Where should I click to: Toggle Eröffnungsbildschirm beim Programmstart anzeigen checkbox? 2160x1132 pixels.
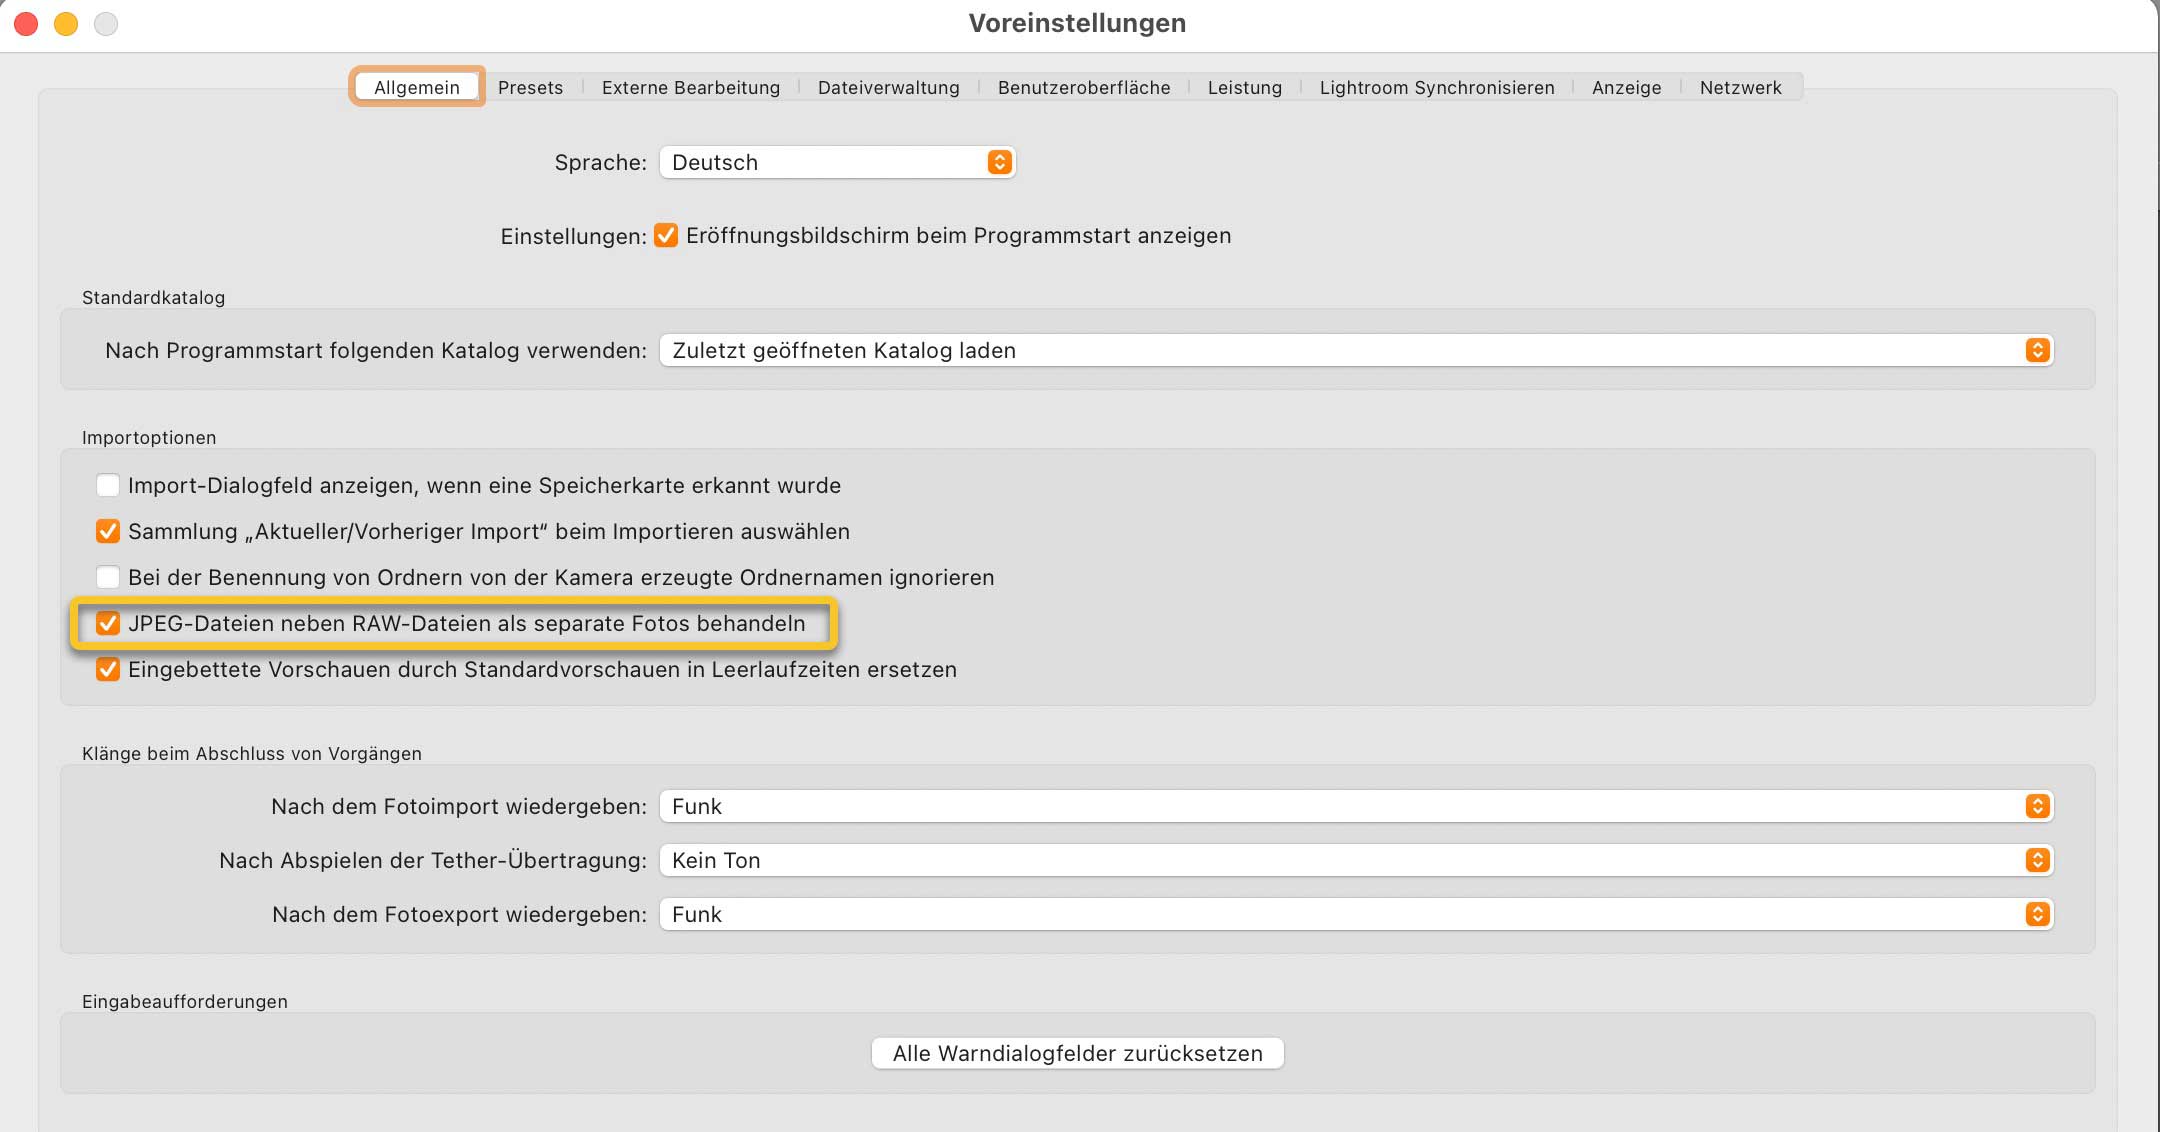[x=666, y=235]
